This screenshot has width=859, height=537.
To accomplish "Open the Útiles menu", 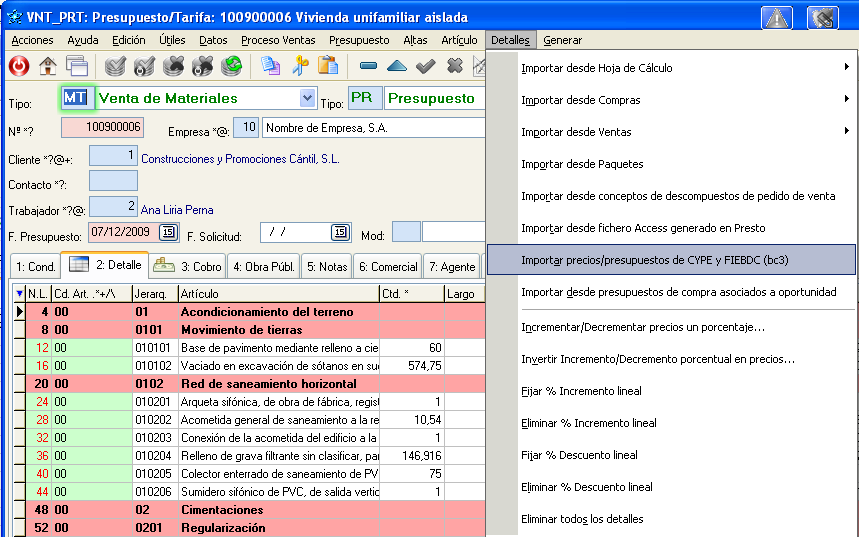I will tap(172, 40).
